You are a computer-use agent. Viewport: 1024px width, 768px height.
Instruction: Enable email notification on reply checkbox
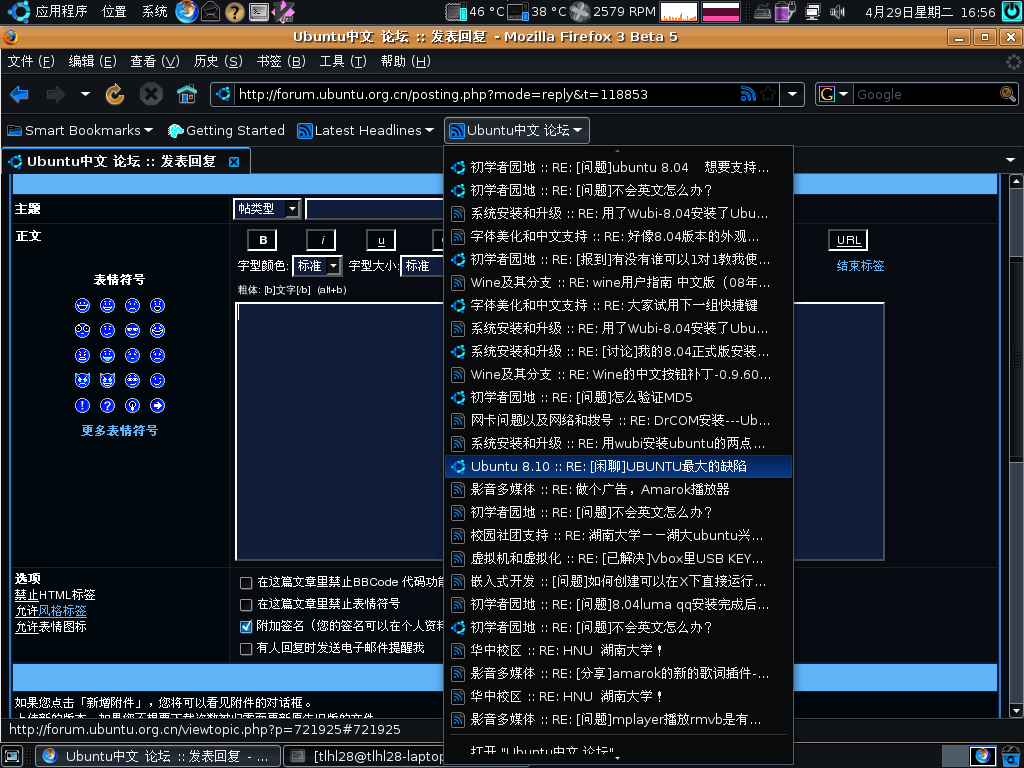246,648
